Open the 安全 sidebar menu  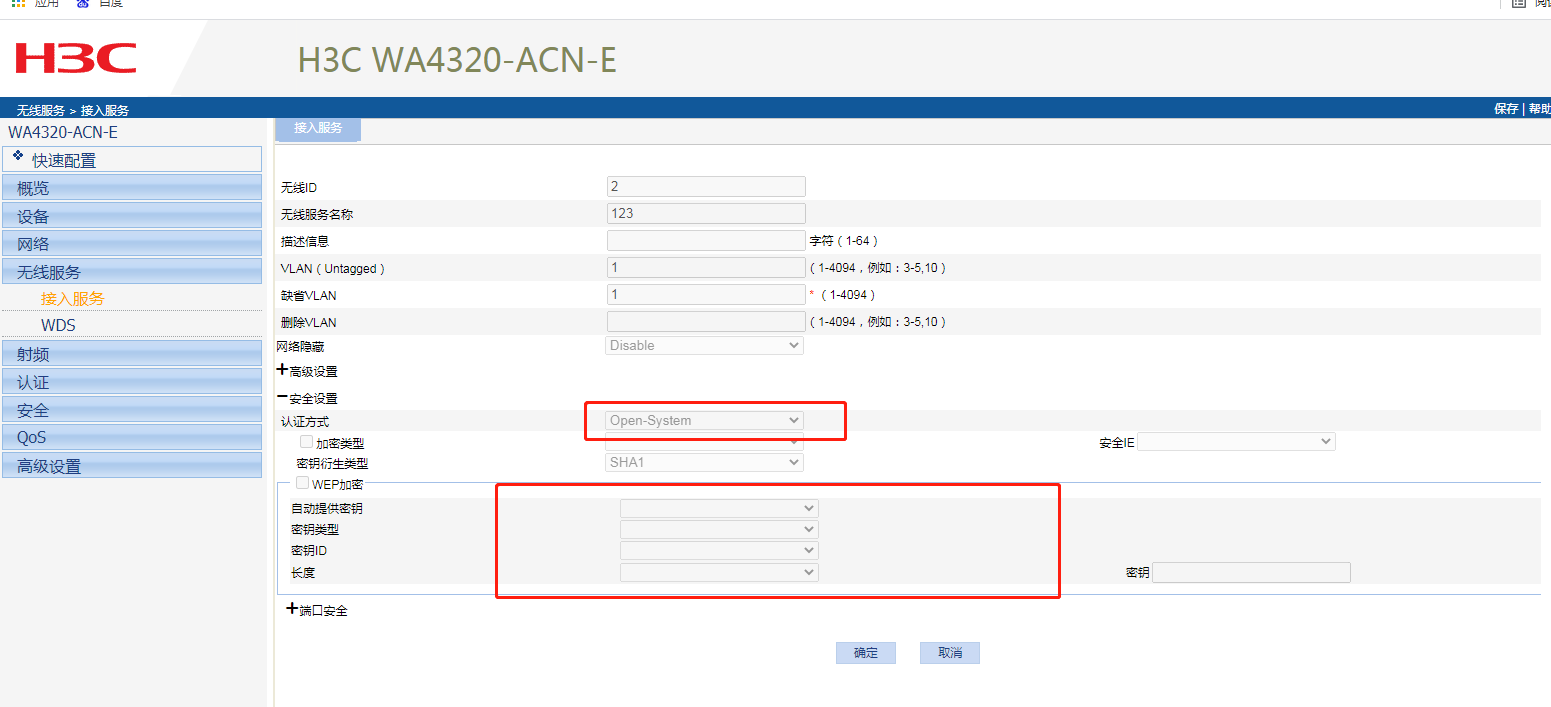(x=132, y=409)
